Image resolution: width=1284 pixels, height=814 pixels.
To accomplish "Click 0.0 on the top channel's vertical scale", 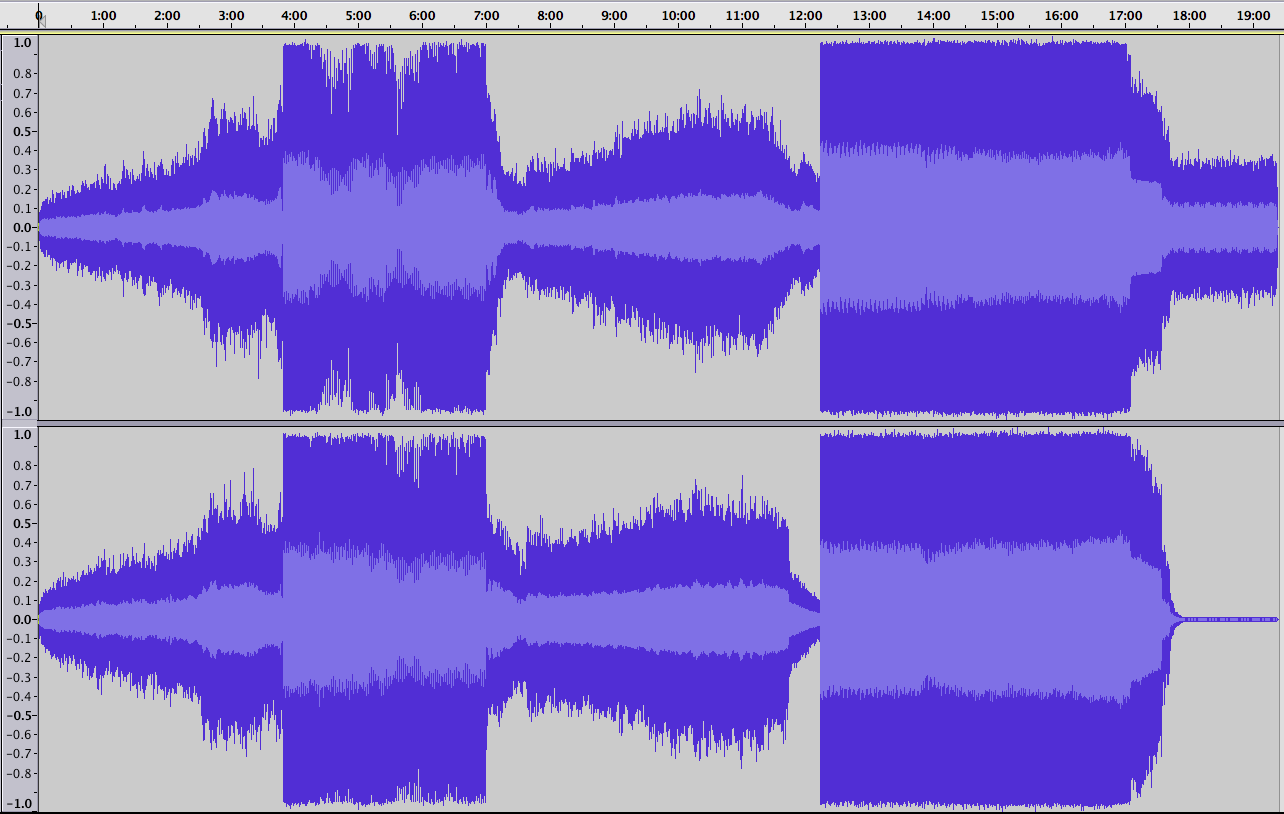I will pyautogui.click(x=22, y=227).
